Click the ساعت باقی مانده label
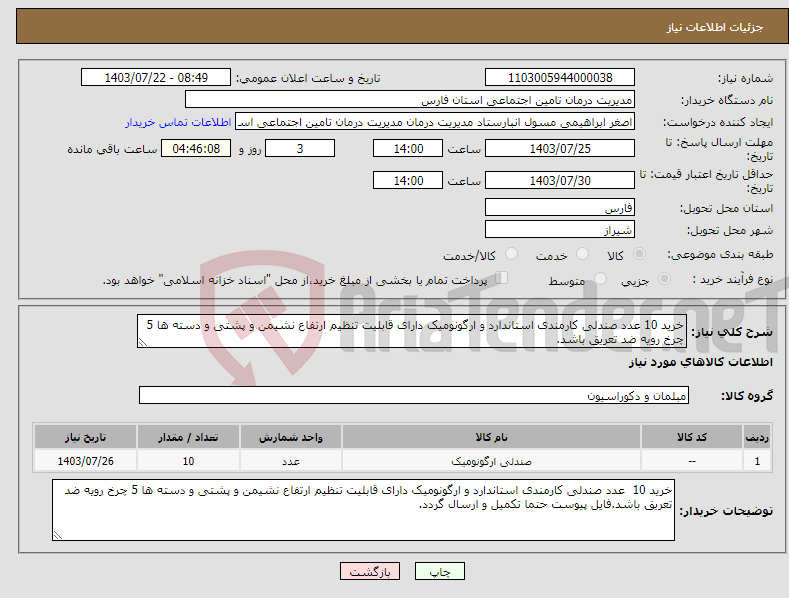 tap(112, 150)
